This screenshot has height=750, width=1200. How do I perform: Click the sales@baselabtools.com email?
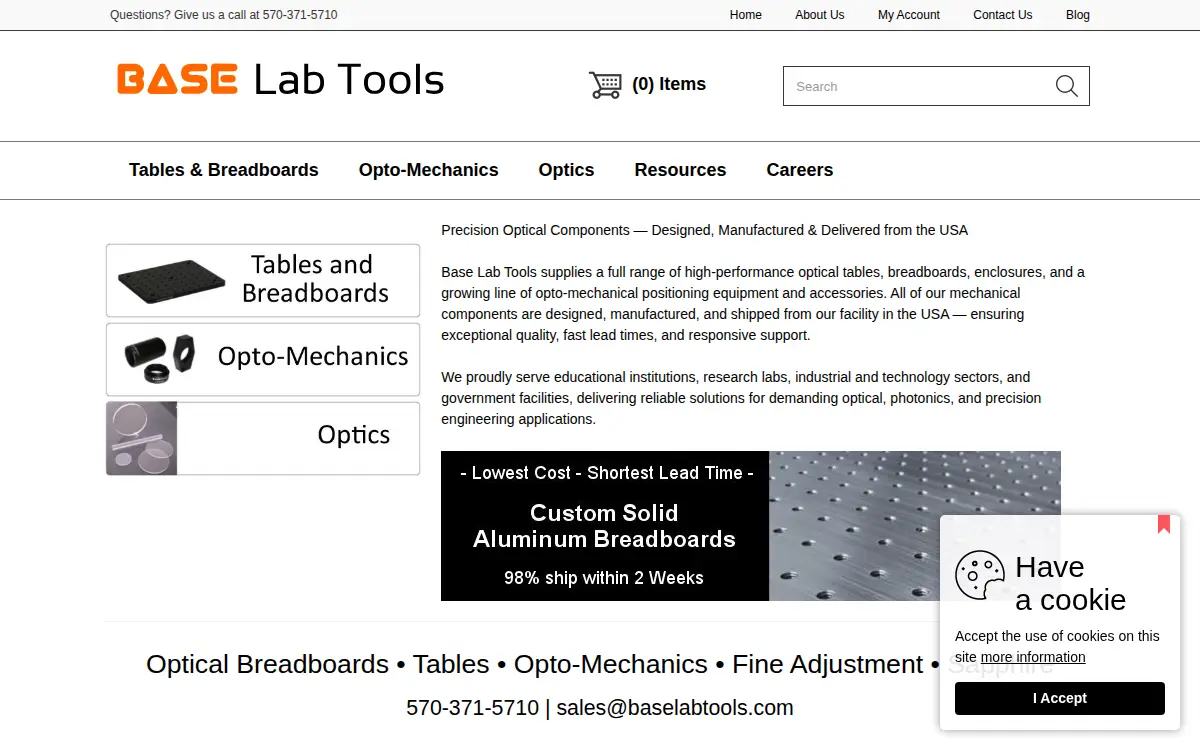[x=675, y=708]
